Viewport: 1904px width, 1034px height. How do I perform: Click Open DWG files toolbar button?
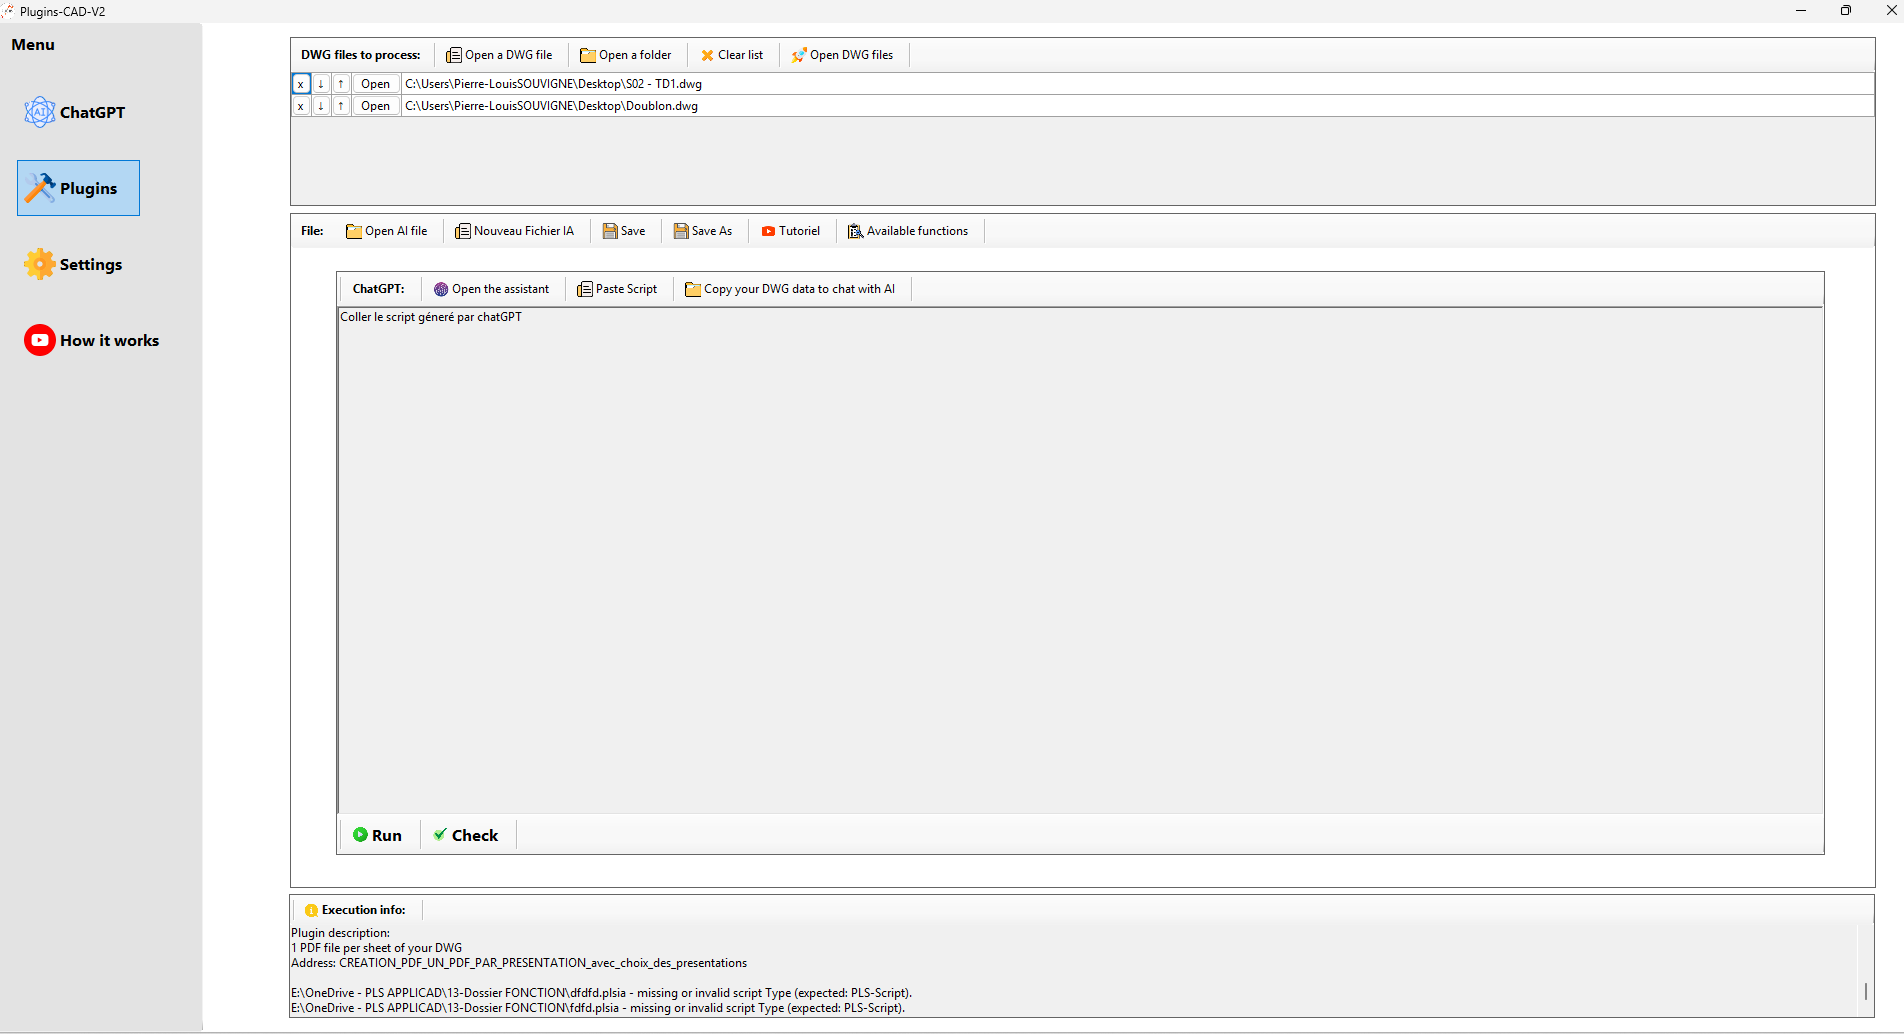[842, 55]
